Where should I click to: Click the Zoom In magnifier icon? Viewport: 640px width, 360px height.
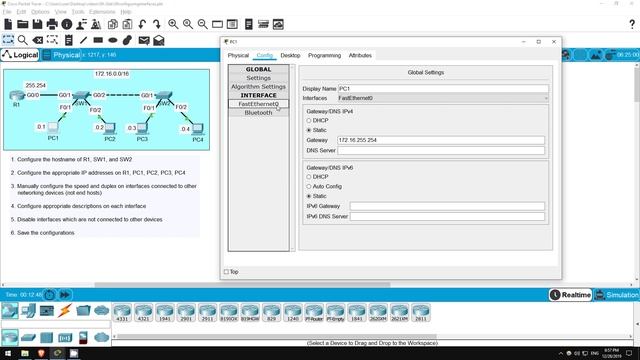(x=173, y=24)
